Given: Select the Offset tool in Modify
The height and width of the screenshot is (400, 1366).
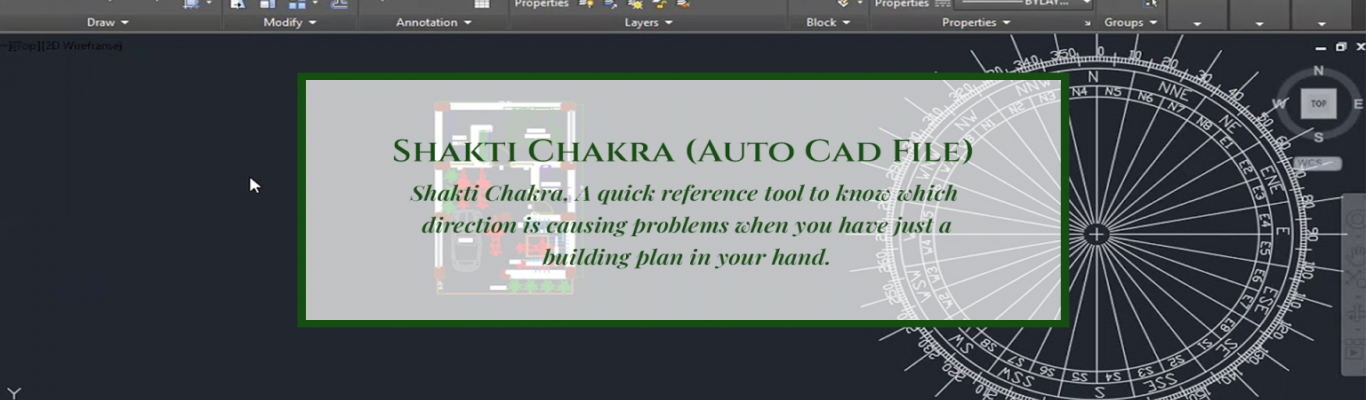Looking at the screenshot, I should pos(340,4).
